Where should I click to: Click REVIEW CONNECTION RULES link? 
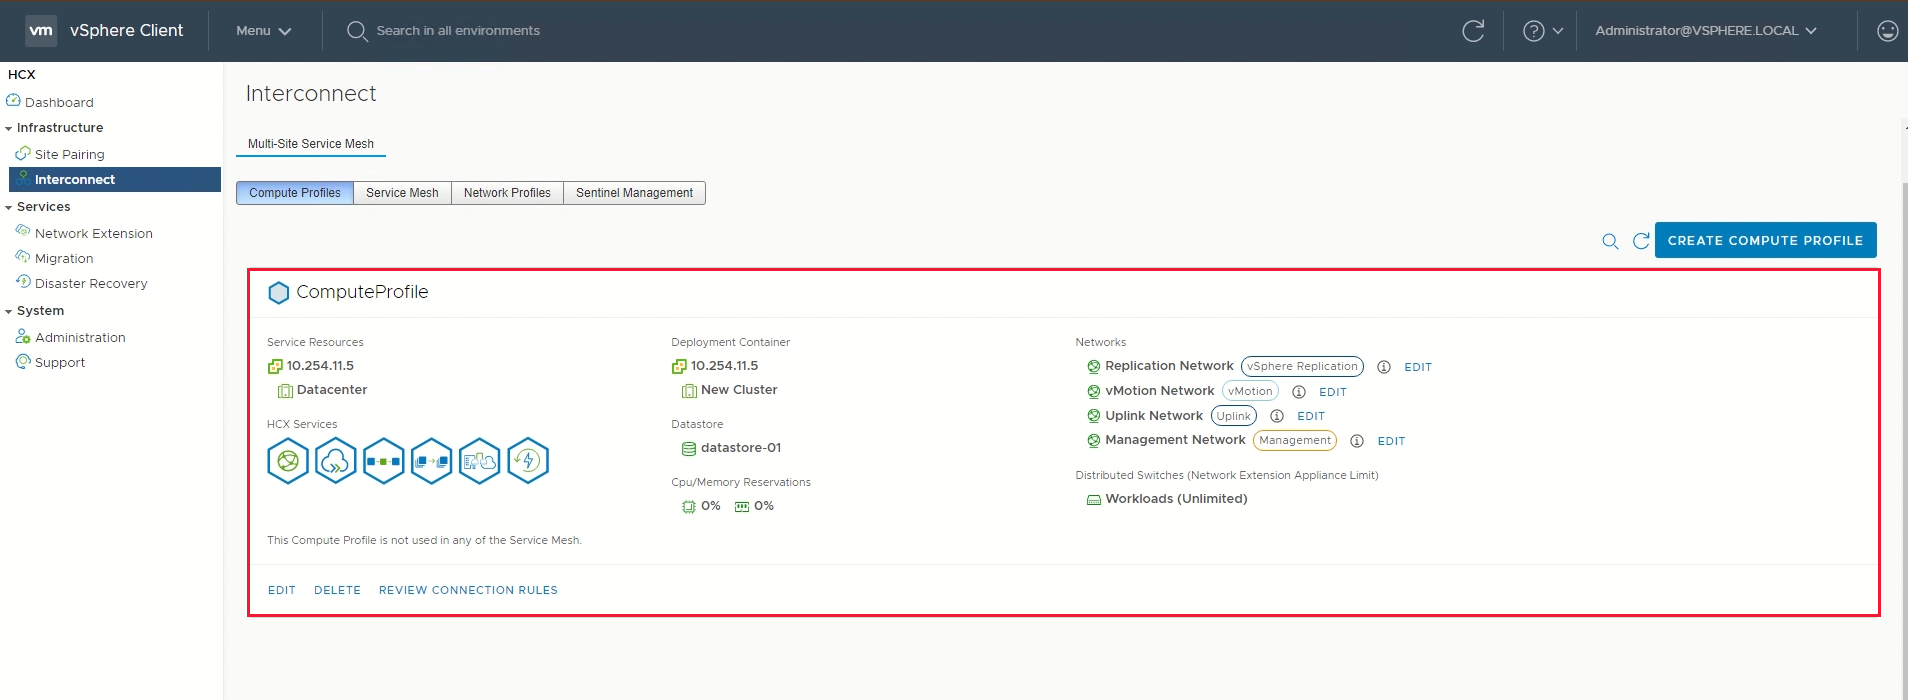[468, 590]
